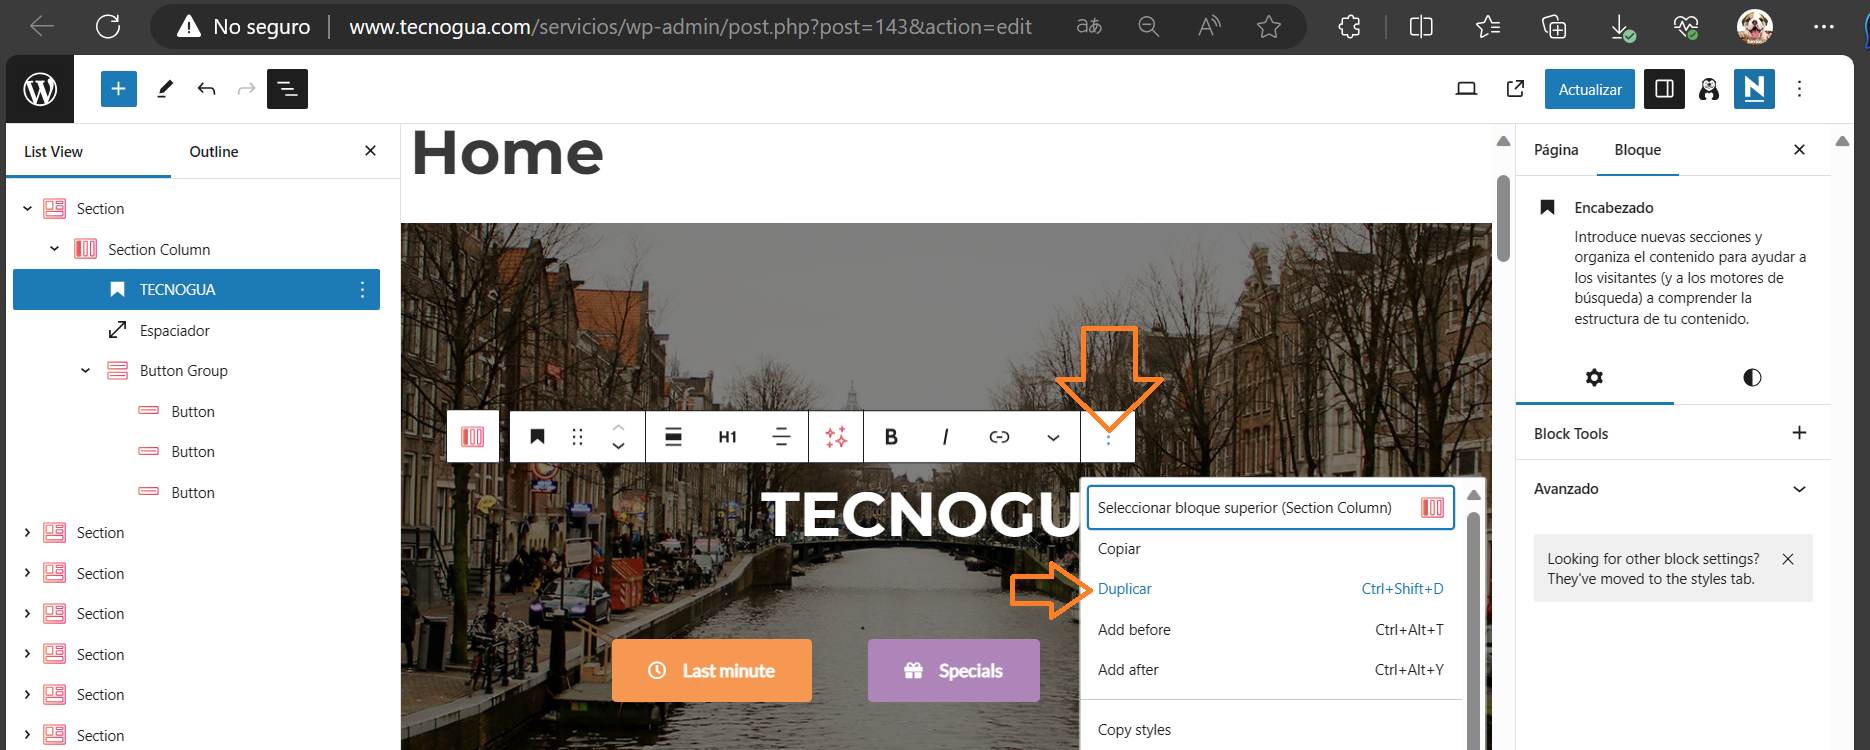The width and height of the screenshot is (1870, 750).
Task: Click the Actualizar button
Action: [x=1589, y=89]
